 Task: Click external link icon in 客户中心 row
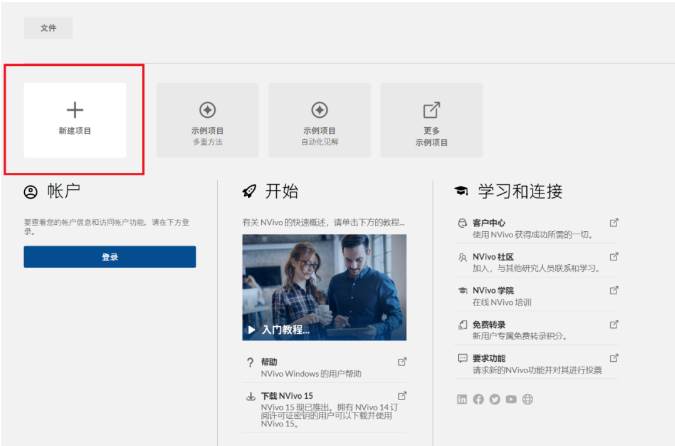[x=614, y=223]
